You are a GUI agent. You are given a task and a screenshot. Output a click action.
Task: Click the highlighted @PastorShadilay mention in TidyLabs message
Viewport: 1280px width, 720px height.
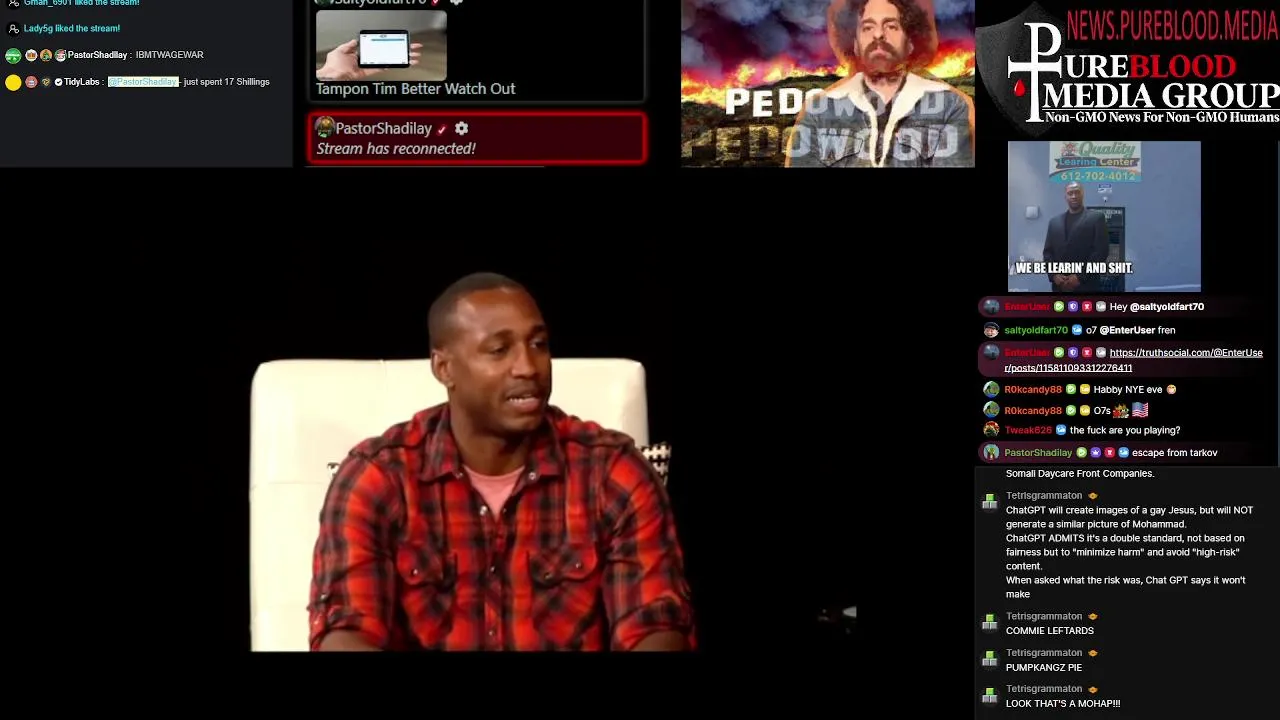pos(143,82)
